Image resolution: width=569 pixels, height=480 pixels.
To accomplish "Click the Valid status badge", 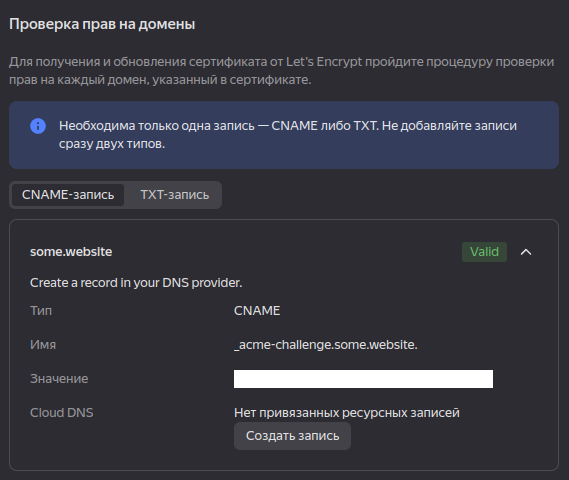I will [484, 252].
